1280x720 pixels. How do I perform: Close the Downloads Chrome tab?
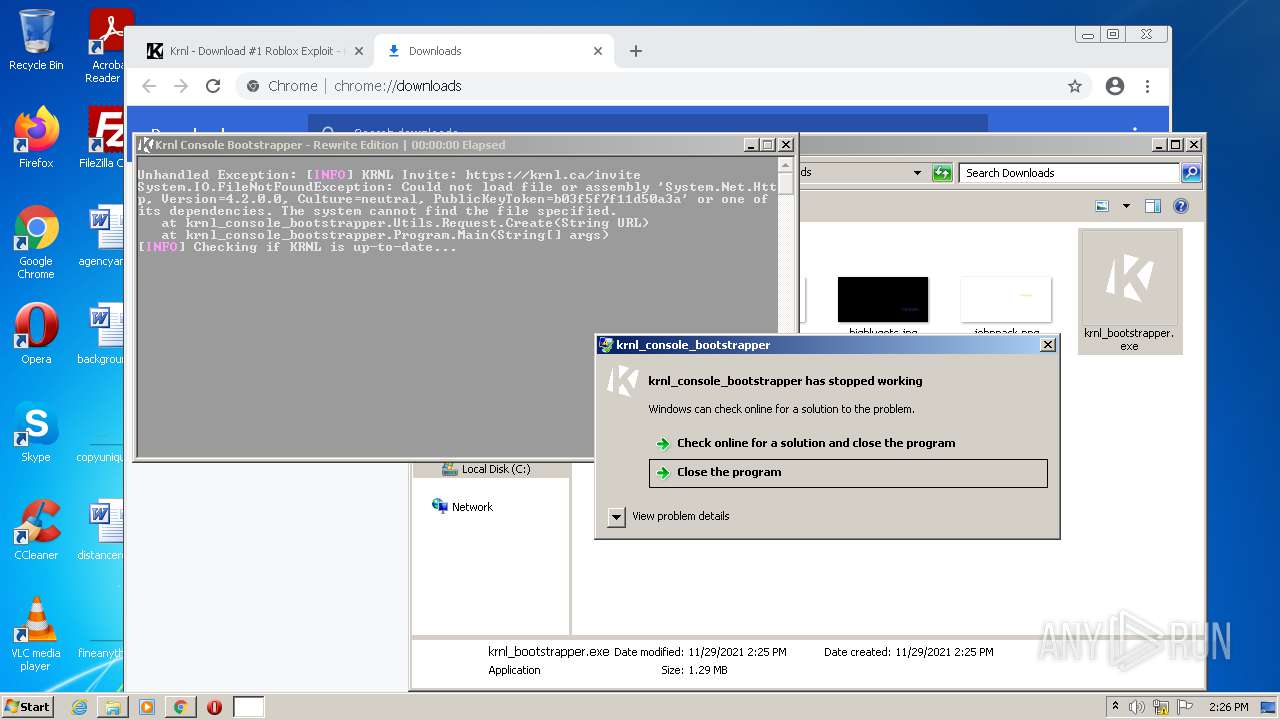click(x=598, y=51)
